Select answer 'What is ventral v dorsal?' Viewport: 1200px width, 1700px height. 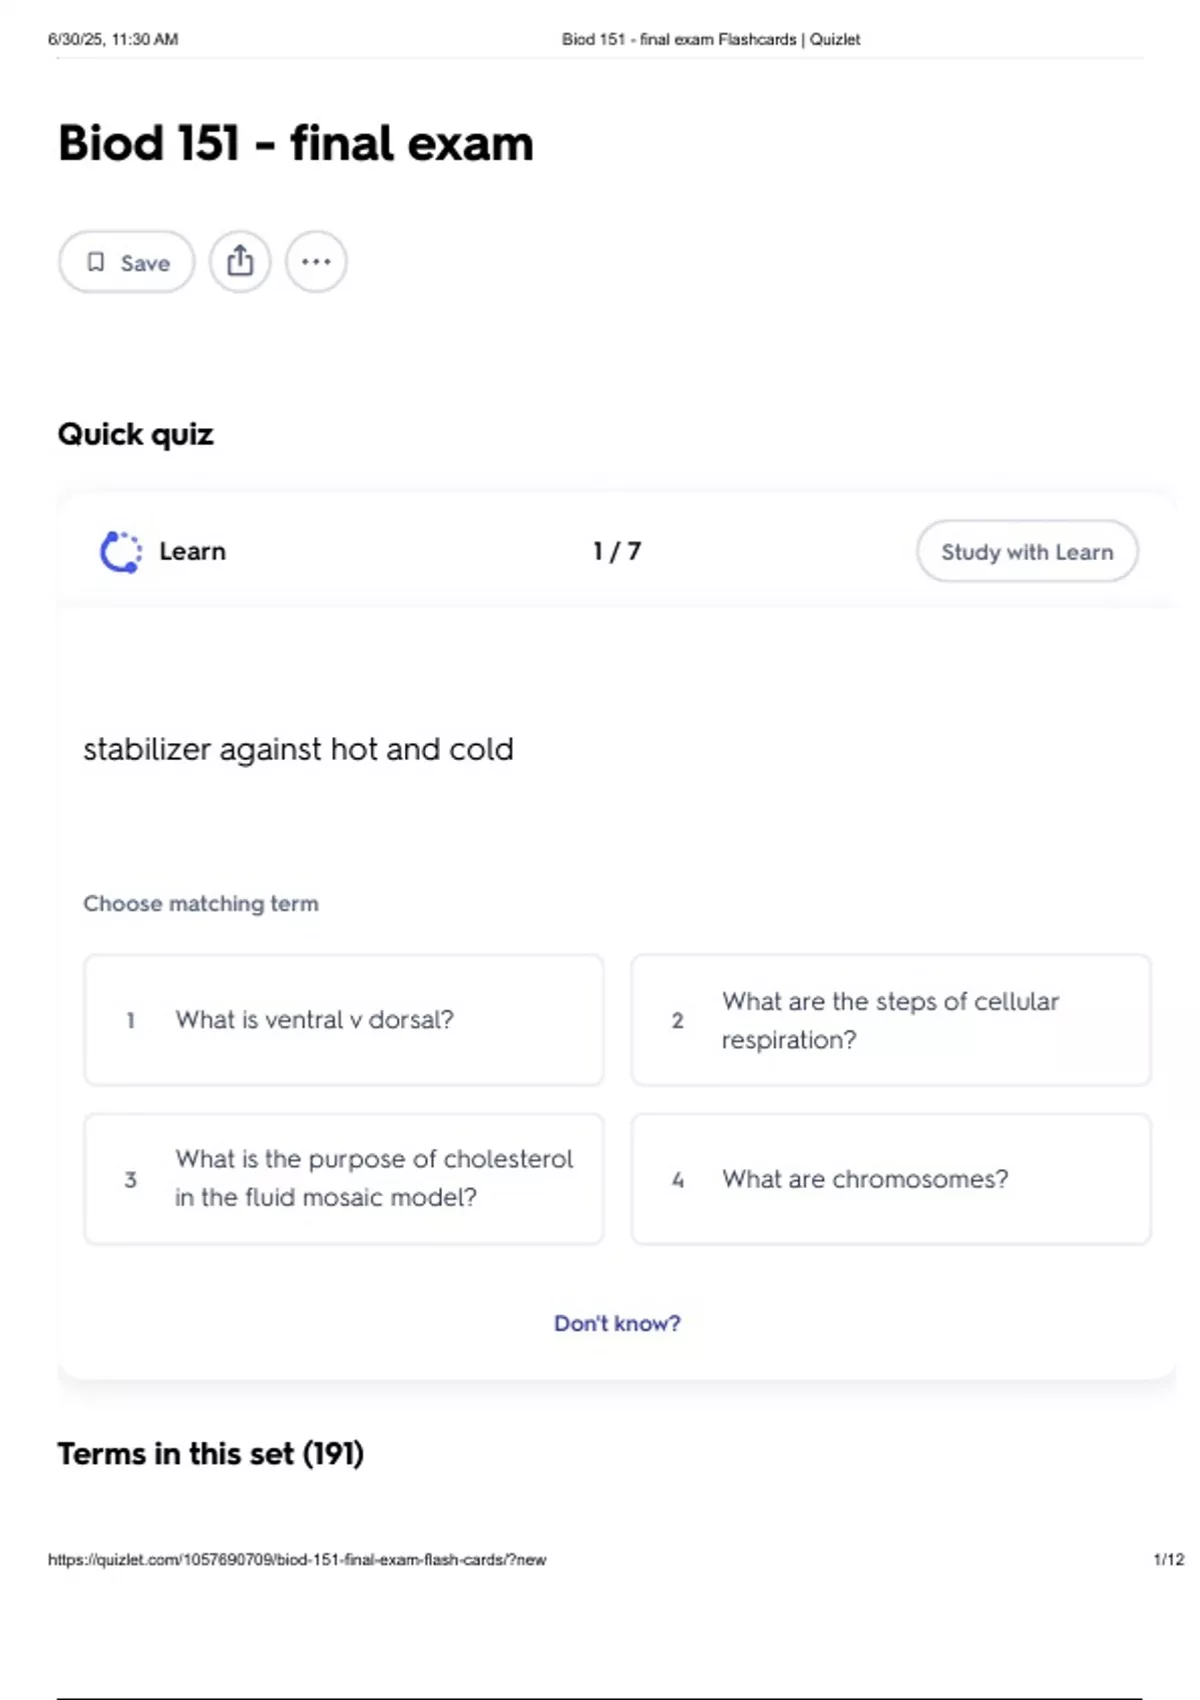pyautogui.click(x=344, y=1020)
